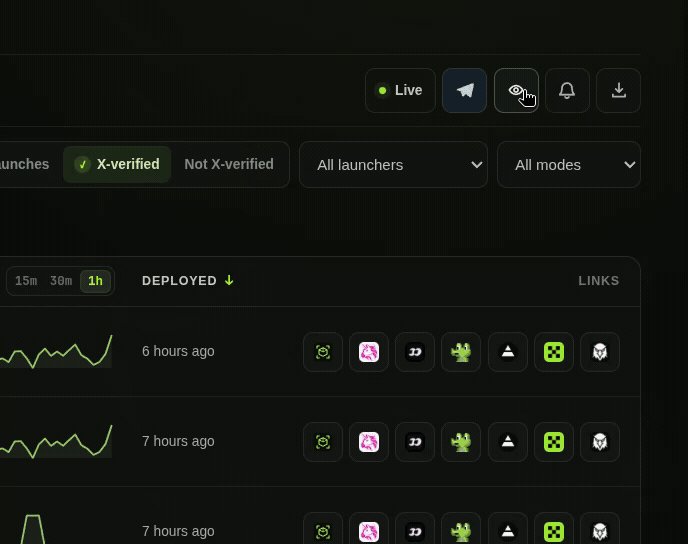This screenshot has height=544, width=688.
Task: Click the LINKS column header
Action: point(598,281)
